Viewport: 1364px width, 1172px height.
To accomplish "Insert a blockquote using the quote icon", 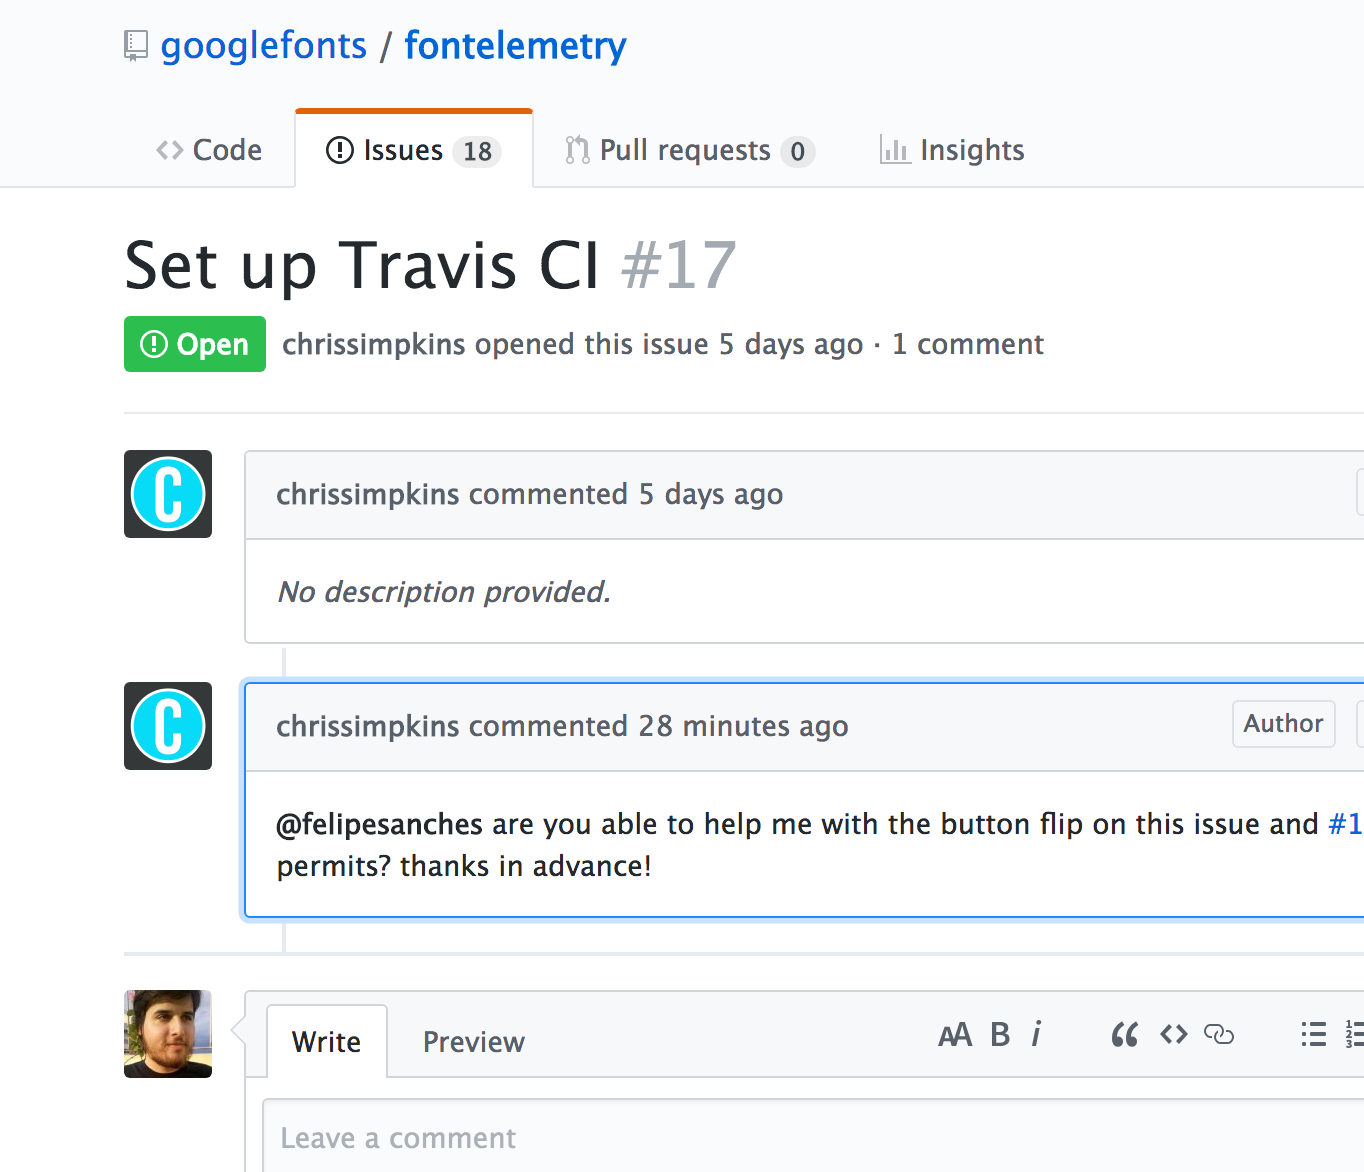I will [x=1123, y=1035].
